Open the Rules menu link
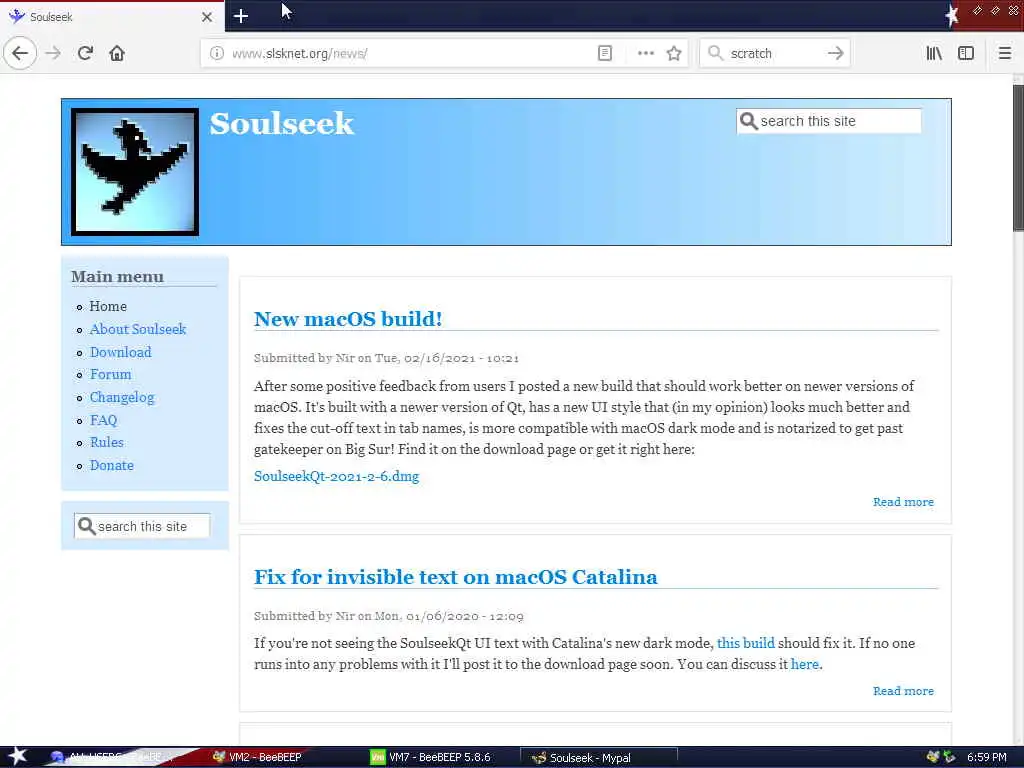1024x768 pixels. [x=106, y=442]
